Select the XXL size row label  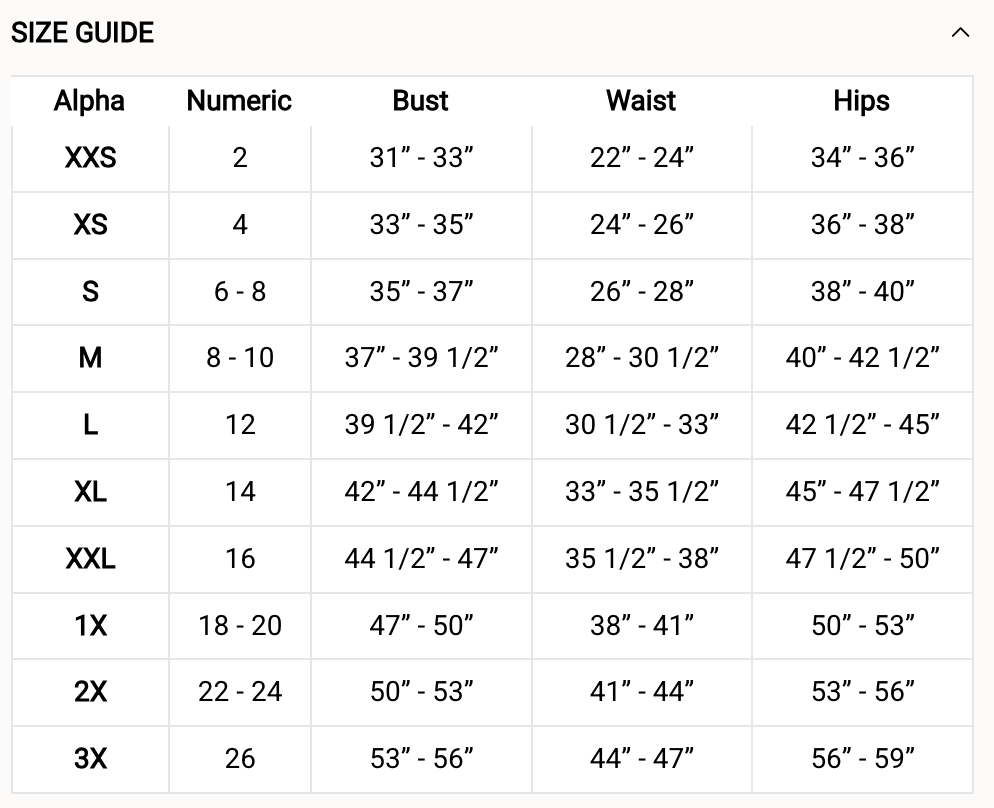[90, 558]
